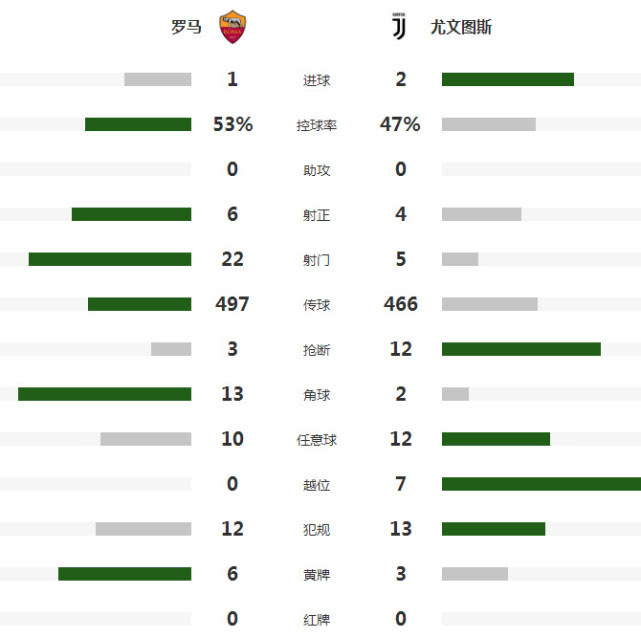Click Juventus's green 12 tackles bar
Viewport: 641px width, 638px height.
521,349
